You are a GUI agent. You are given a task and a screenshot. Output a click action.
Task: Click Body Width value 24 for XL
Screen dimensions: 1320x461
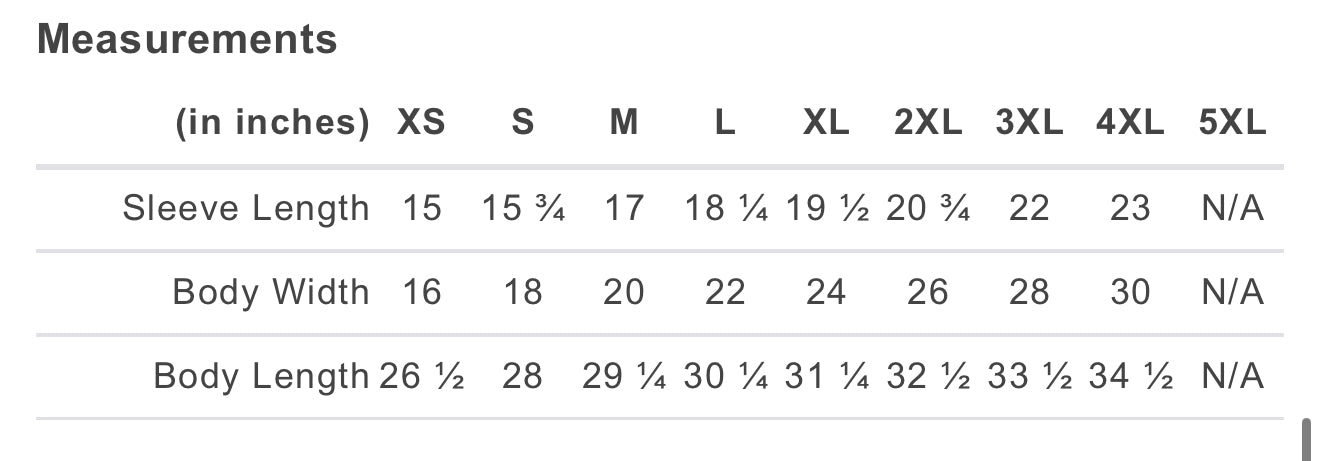click(826, 292)
